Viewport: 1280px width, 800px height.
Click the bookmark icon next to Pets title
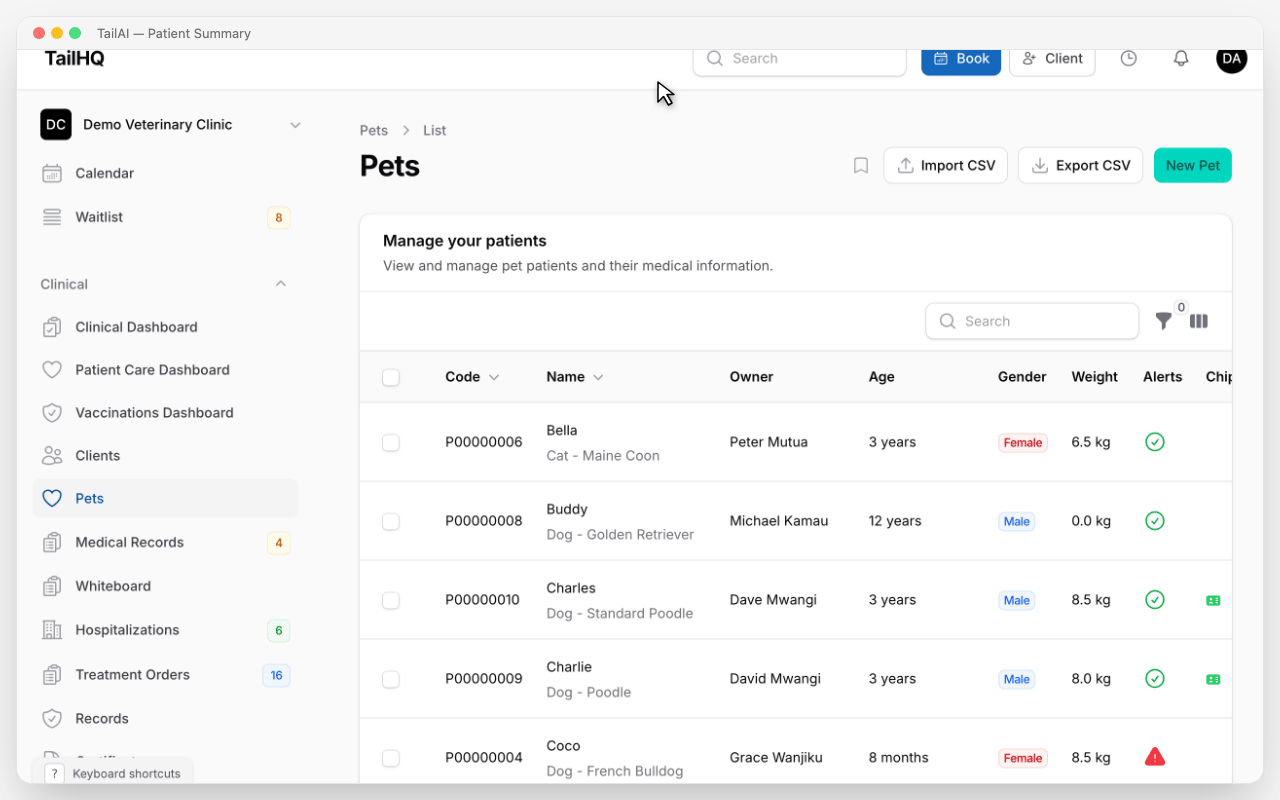[860, 165]
